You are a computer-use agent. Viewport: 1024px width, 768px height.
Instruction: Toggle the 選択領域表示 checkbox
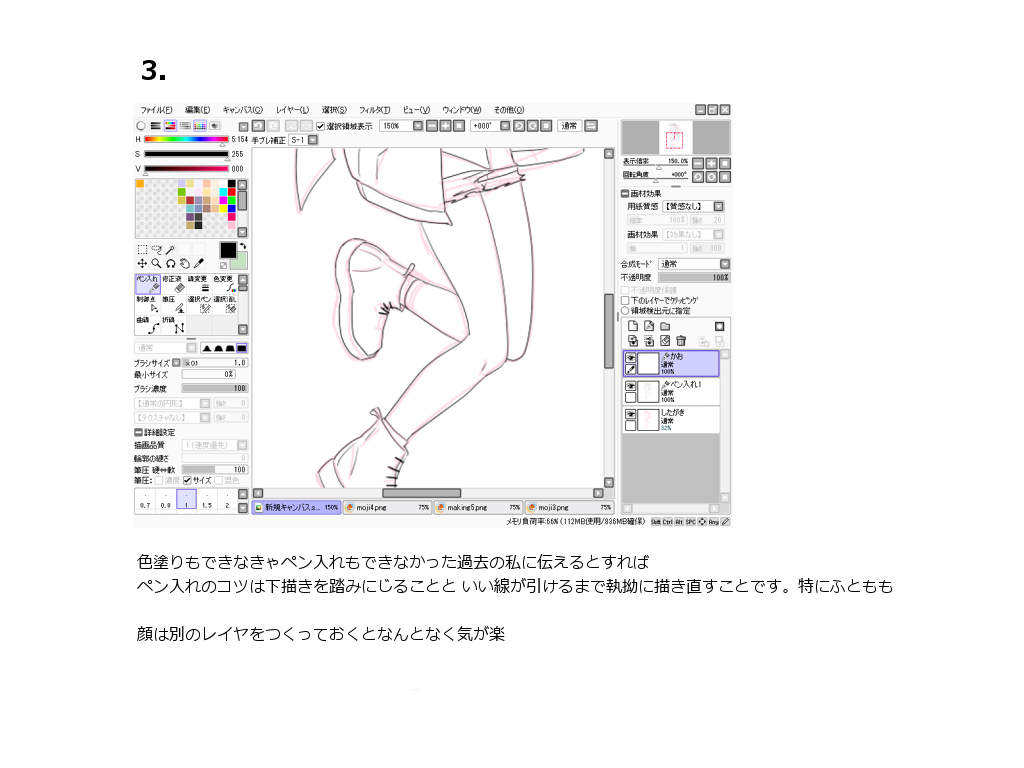pos(321,126)
